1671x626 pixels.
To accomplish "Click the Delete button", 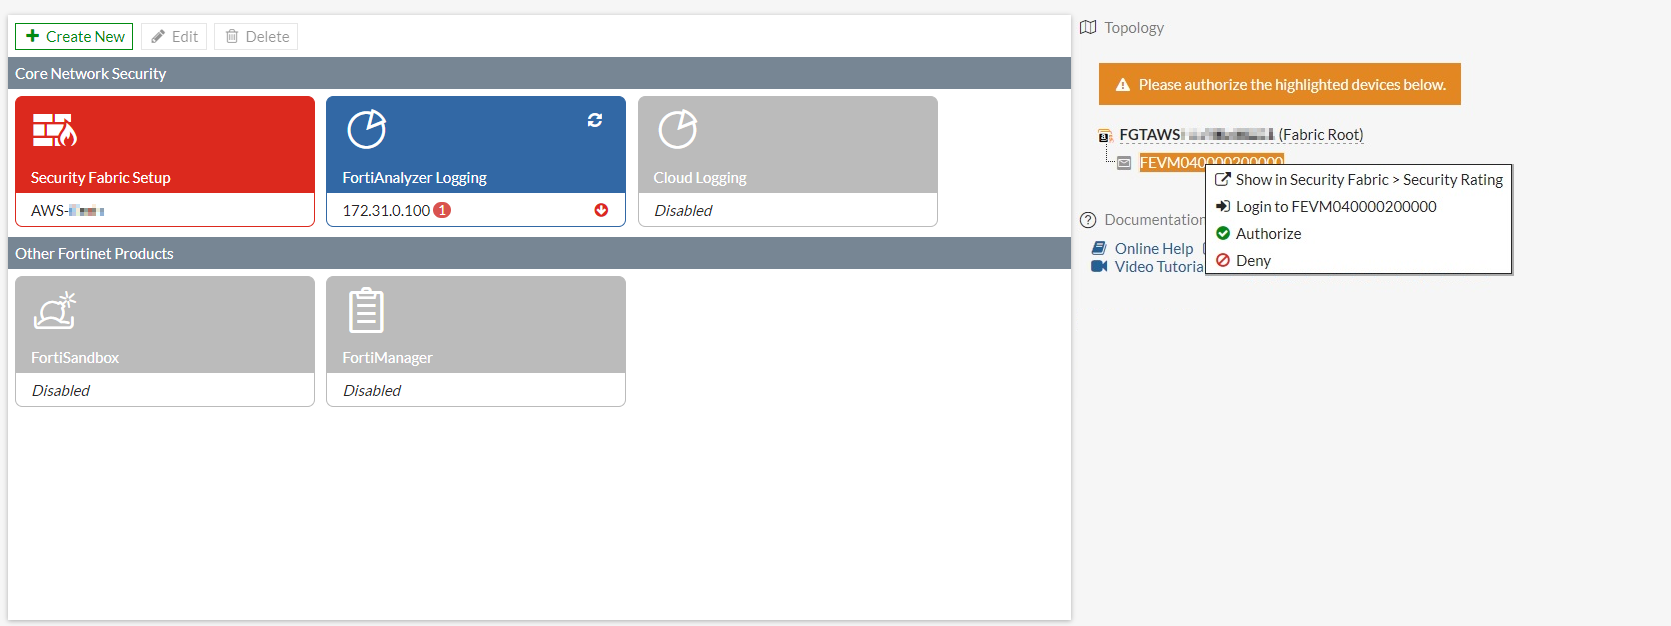I will [256, 36].
